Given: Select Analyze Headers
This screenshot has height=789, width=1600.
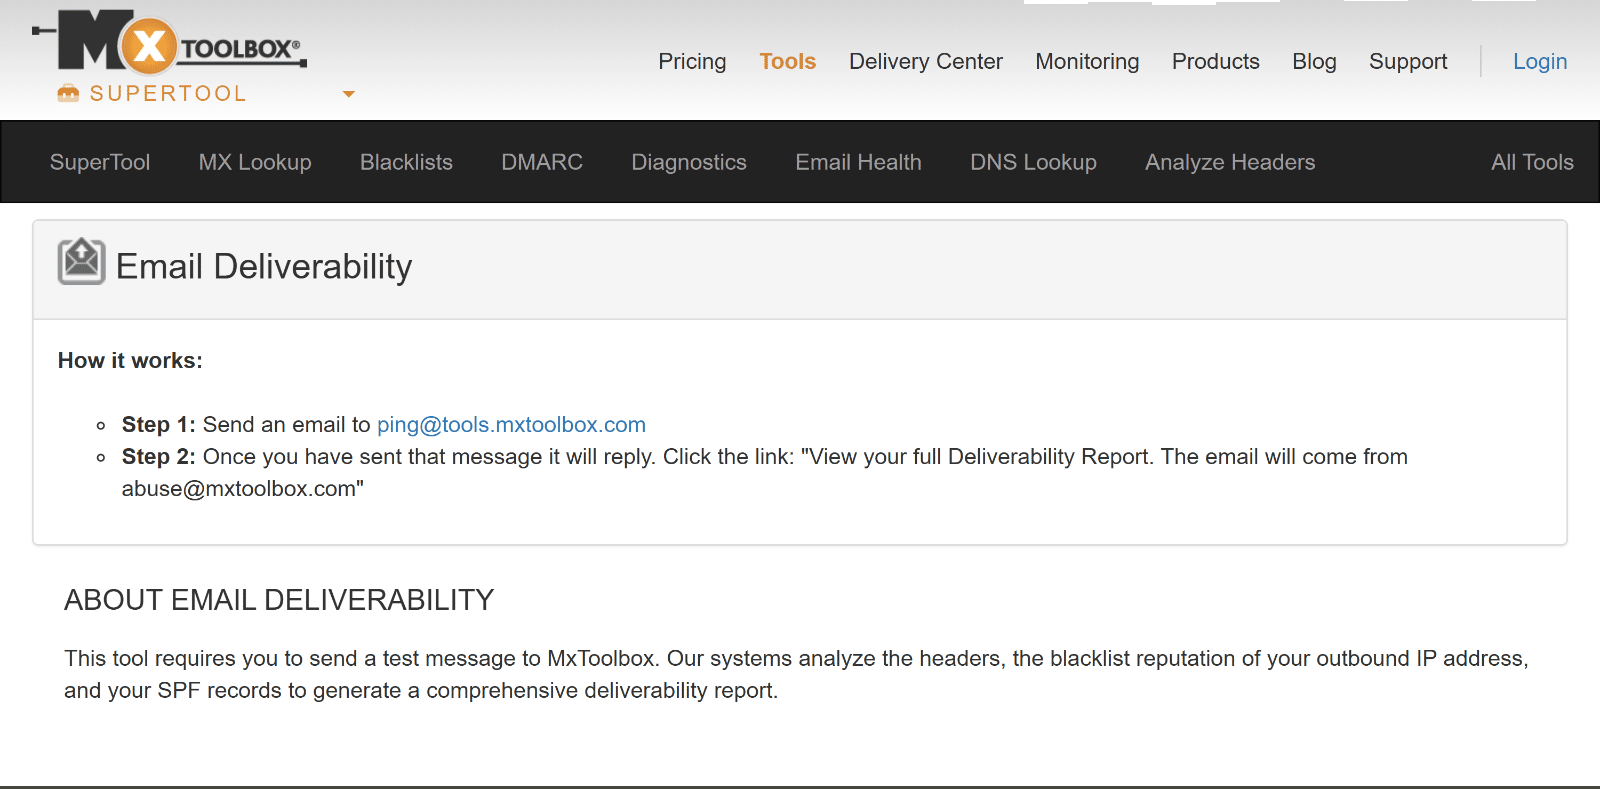Looking at the screenshot, I should pyautogui.click(x=1230, y=162).
